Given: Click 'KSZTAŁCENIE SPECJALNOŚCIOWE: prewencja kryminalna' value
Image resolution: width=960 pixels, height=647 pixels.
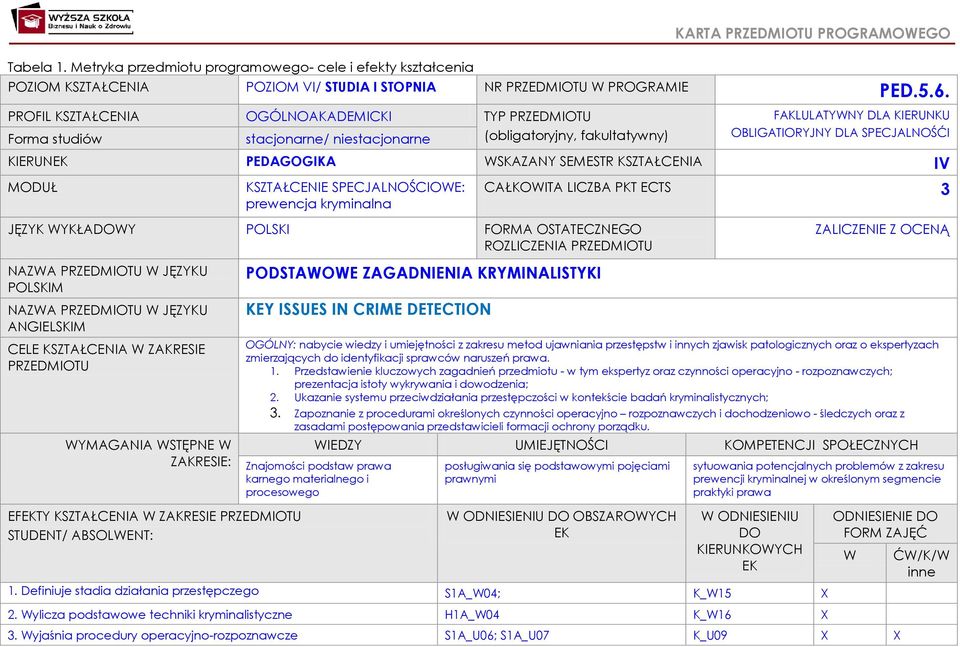Looking at the screenshot, I should (x=355, y=195).
